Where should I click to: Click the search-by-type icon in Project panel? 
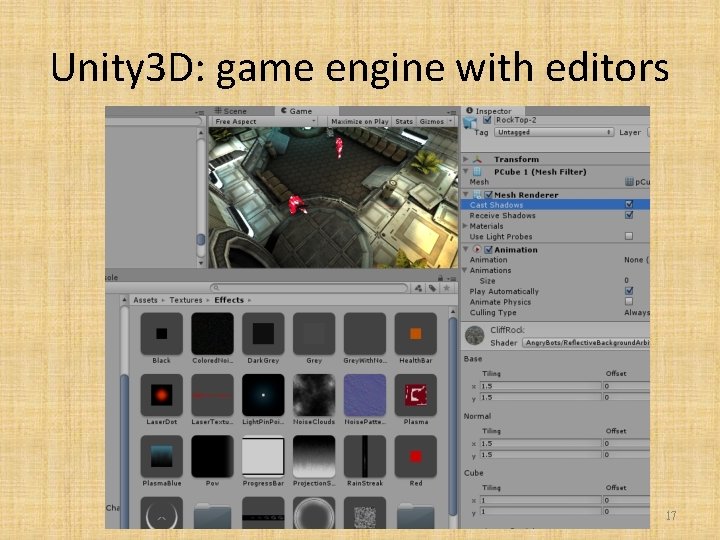418,288
